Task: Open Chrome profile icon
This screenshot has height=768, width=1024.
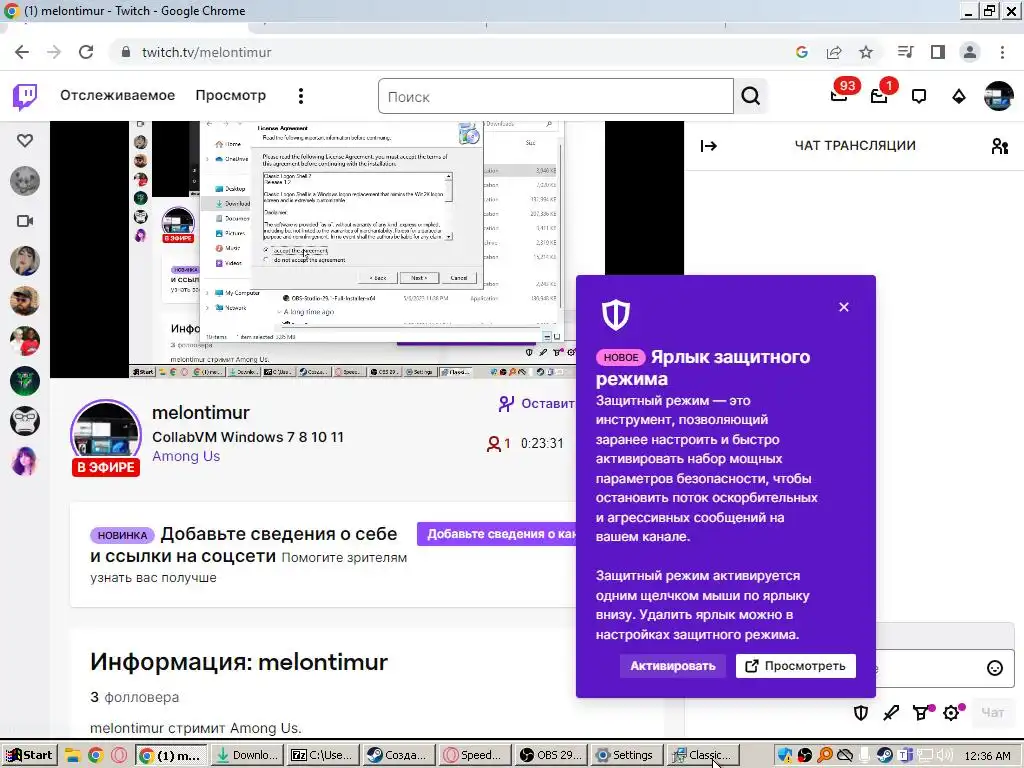Action: click(x=970, y=52)
